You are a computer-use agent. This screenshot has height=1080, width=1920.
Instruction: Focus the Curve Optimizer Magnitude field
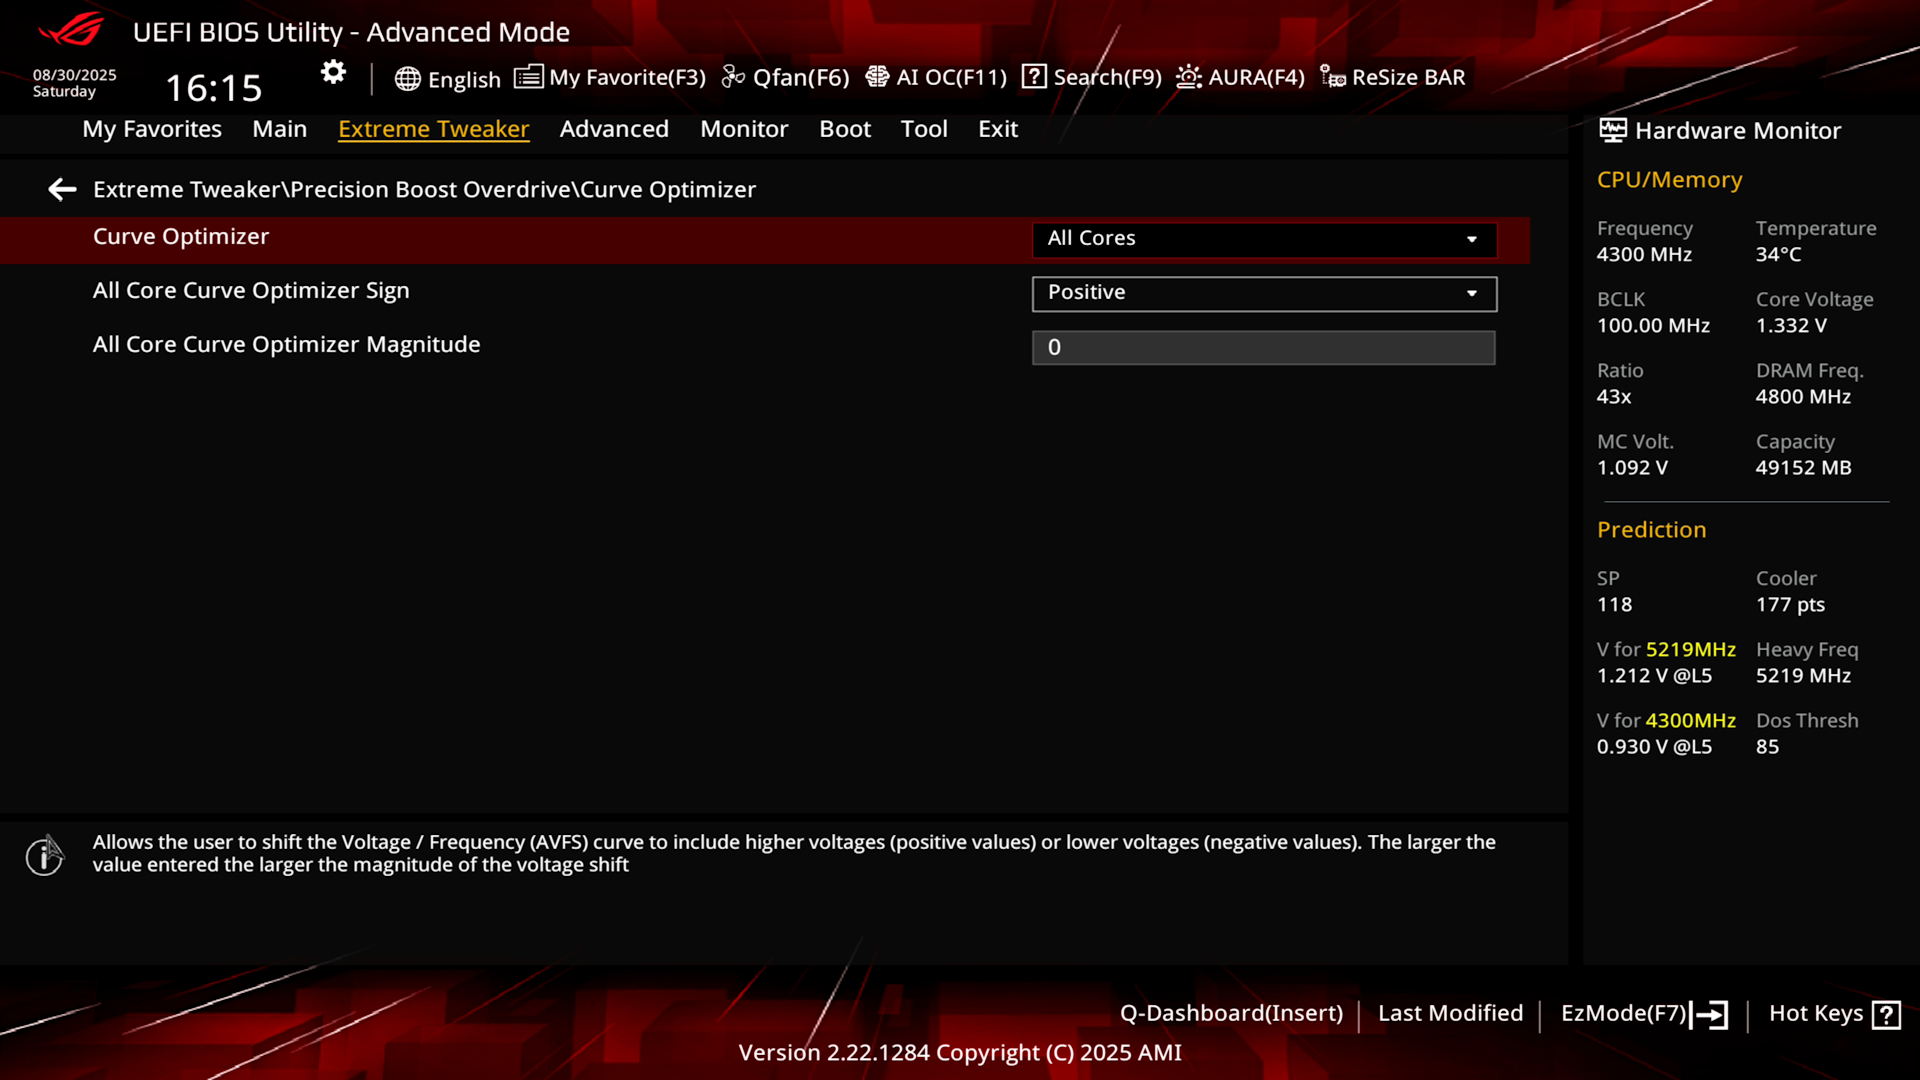(1263, 347)
